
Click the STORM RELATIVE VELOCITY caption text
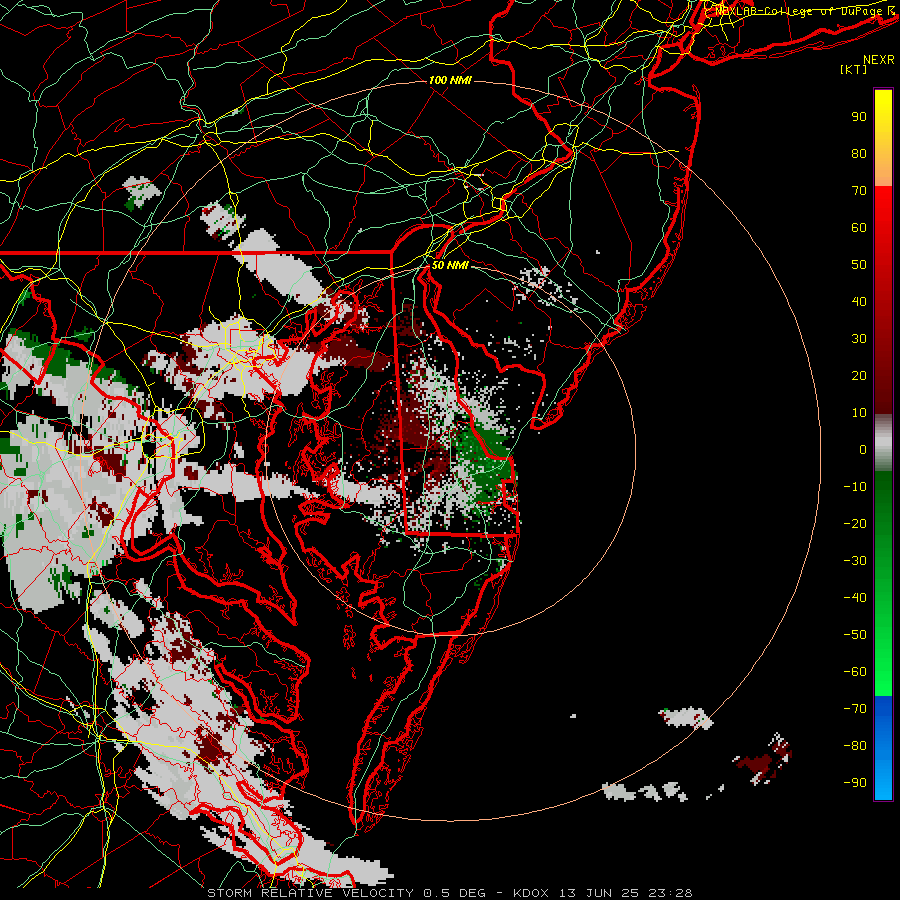[310, 893]
